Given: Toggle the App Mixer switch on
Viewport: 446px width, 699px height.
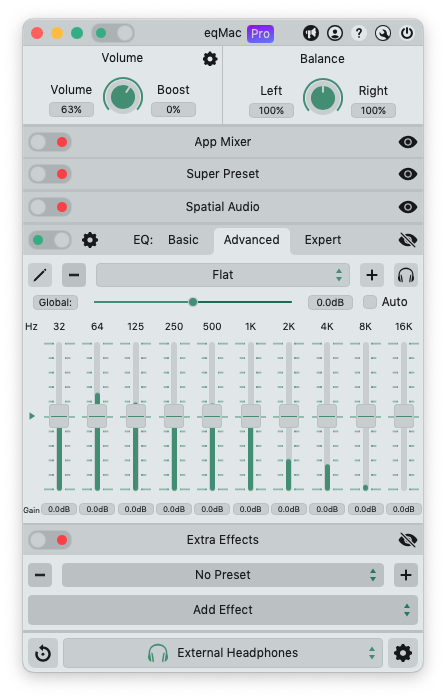Looking at the screenshot, I should (50, 142).
